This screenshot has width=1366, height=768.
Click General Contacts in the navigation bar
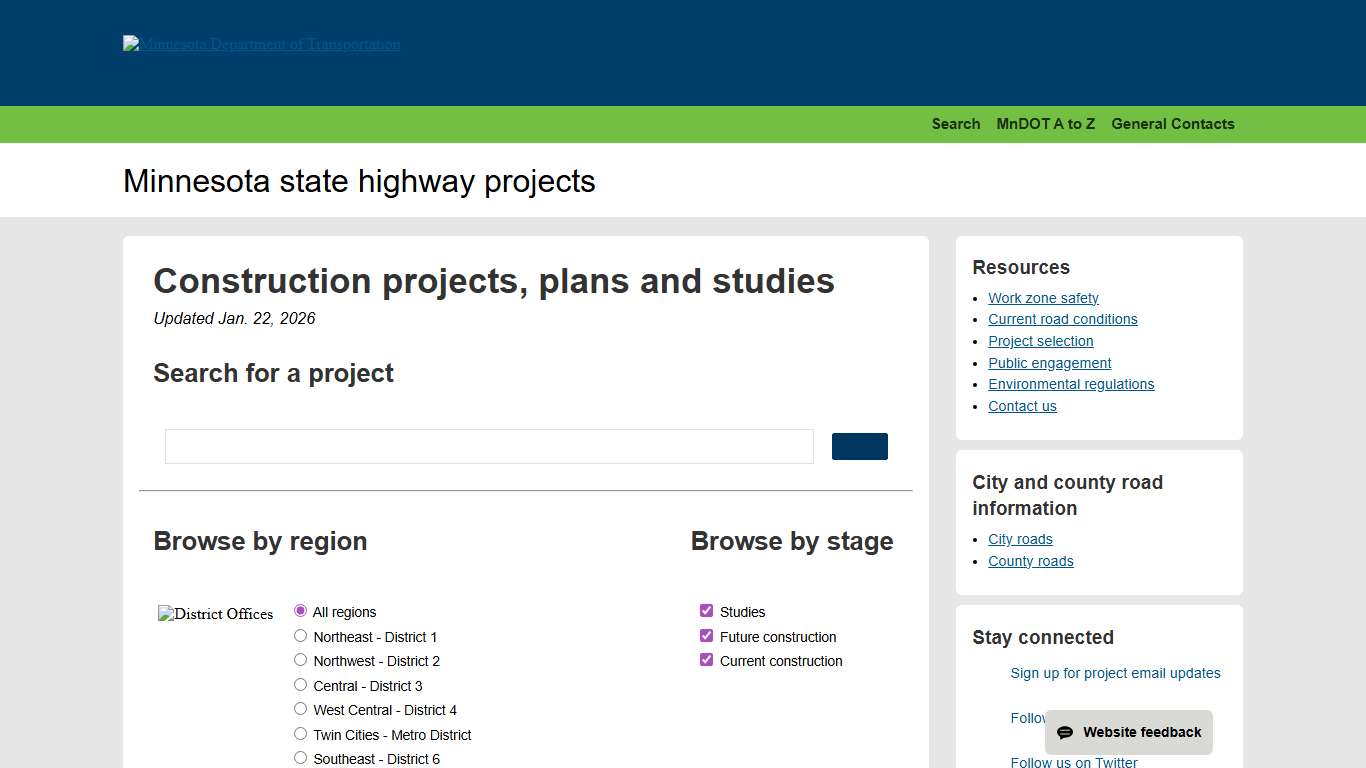click(x=1172, y=124)
